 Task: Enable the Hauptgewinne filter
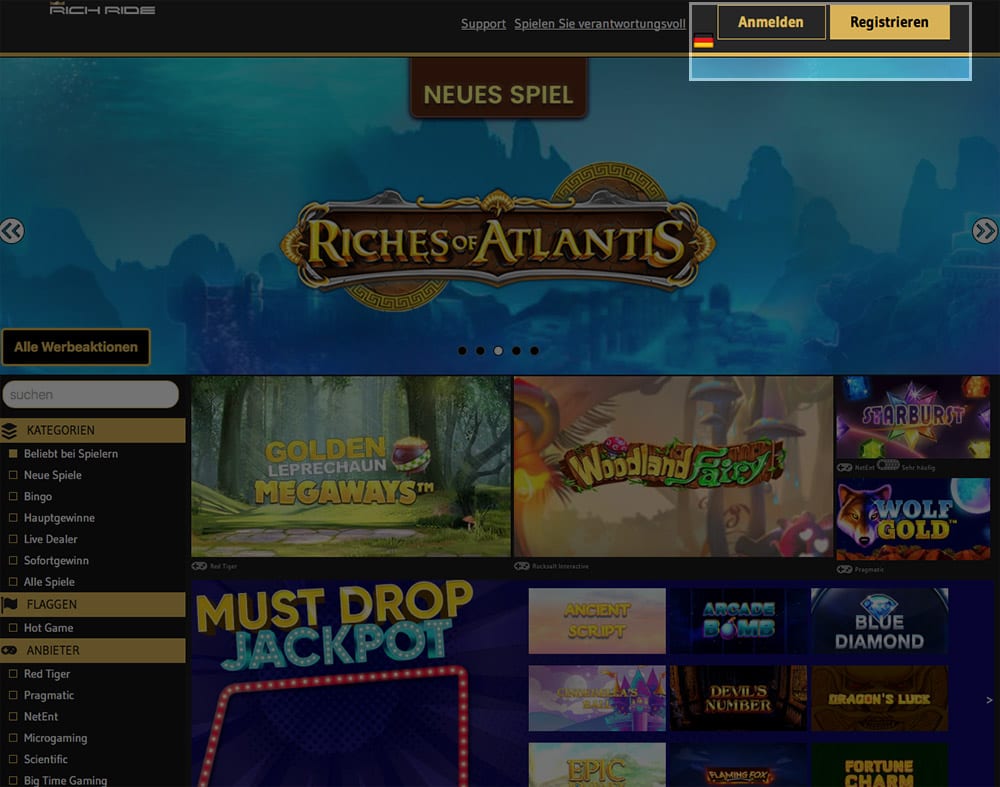[x=13, y=518]
